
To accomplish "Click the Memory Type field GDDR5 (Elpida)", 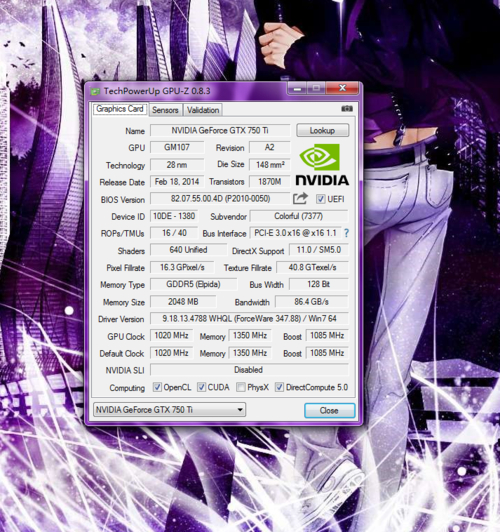I will (193, 284).
